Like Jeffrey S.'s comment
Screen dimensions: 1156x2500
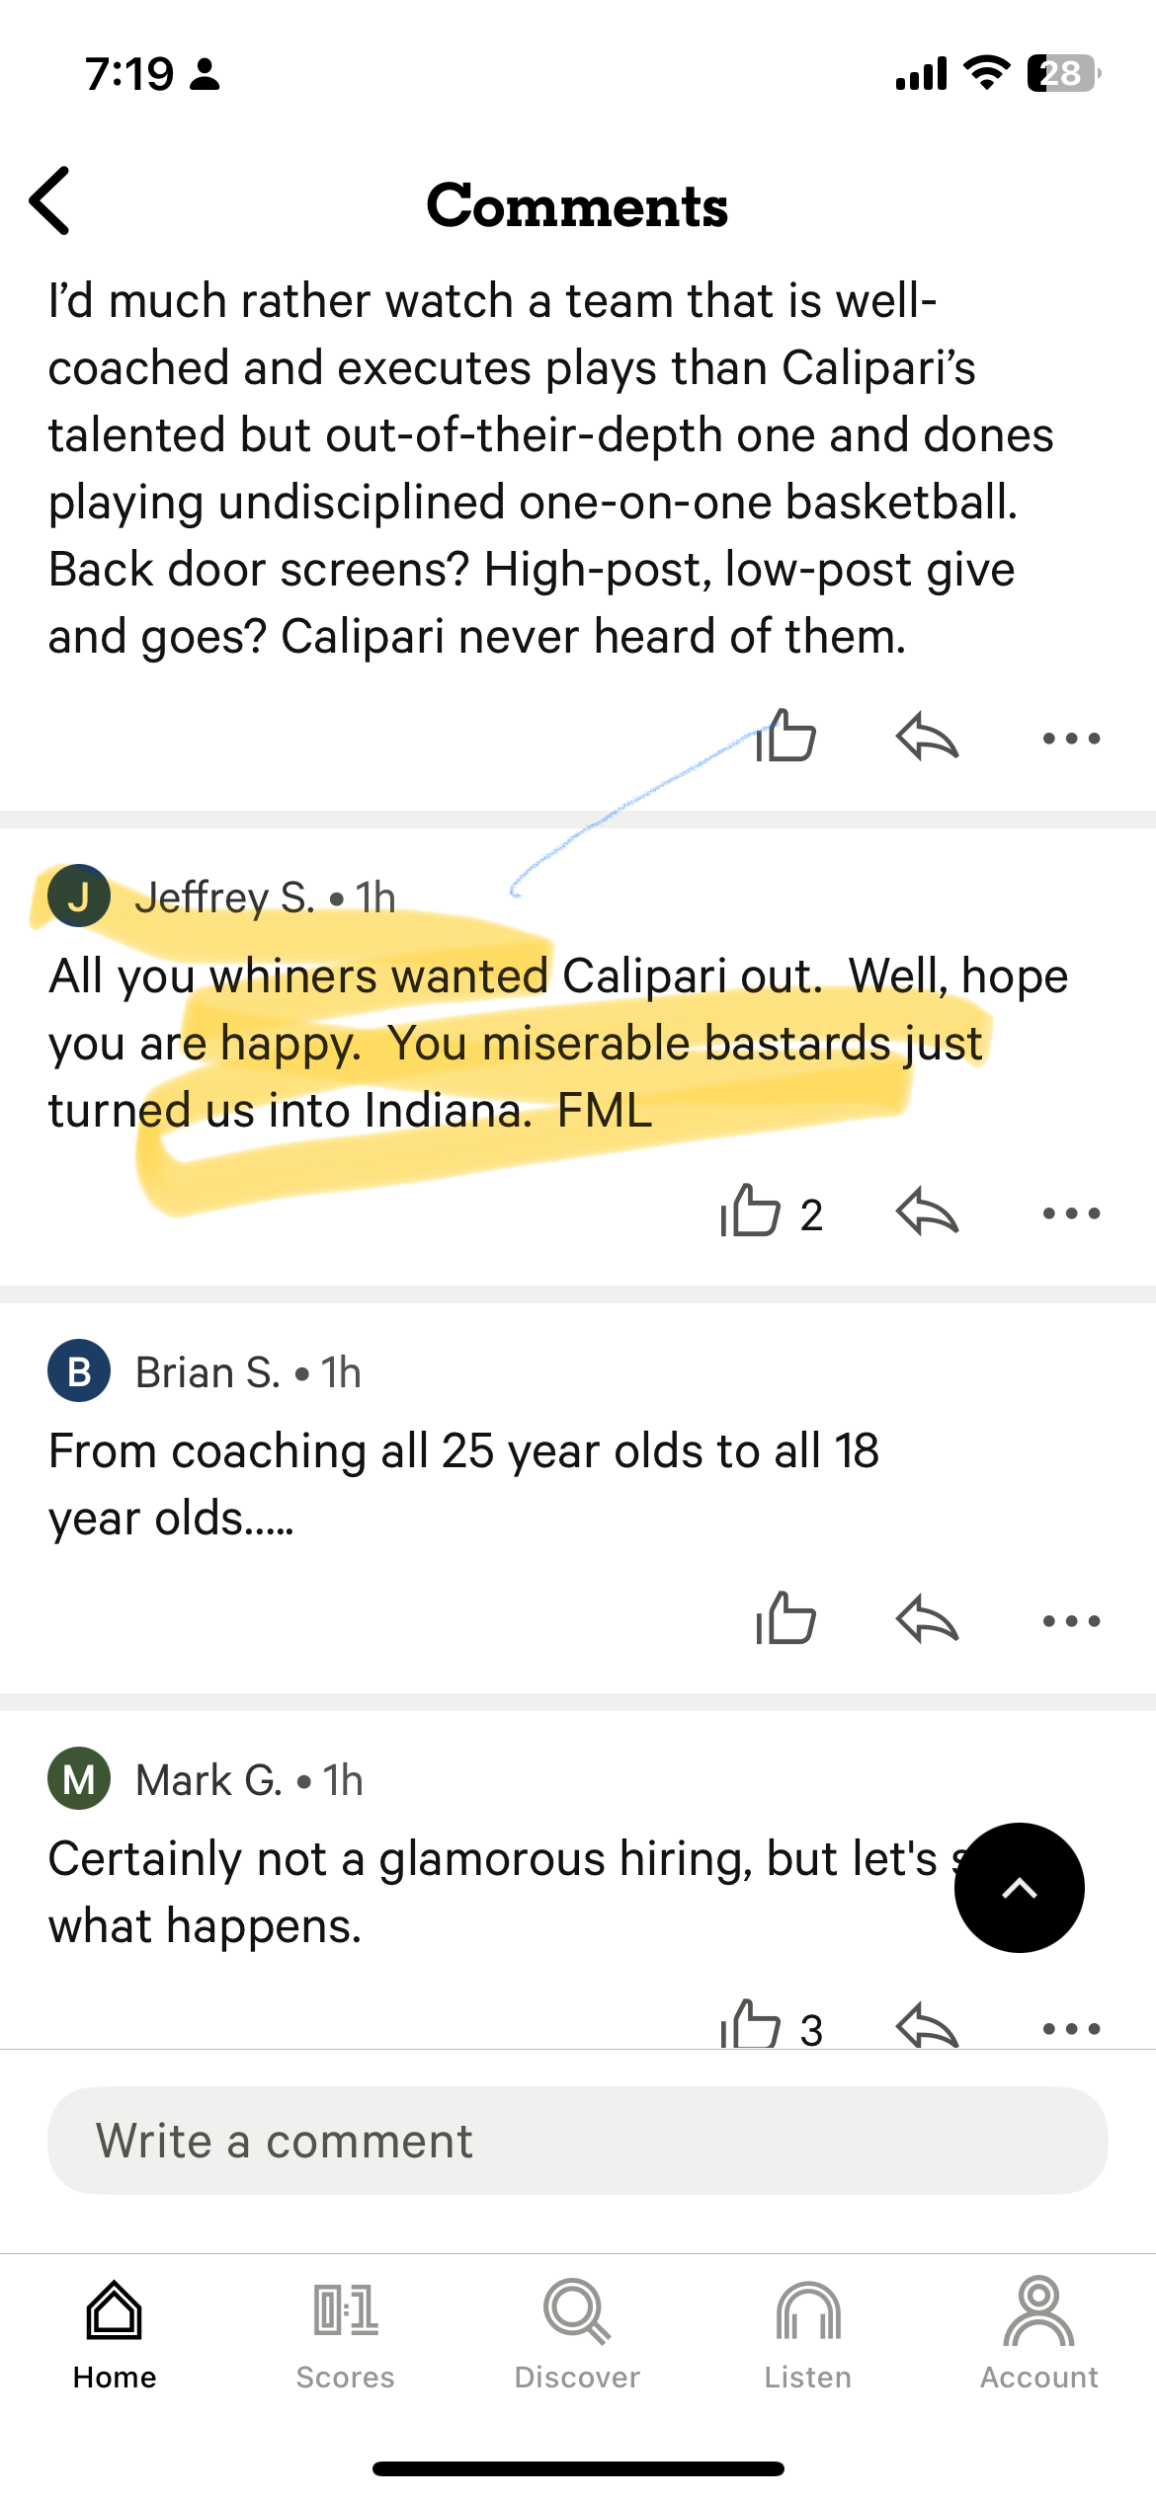click(x=751, y=1213)
